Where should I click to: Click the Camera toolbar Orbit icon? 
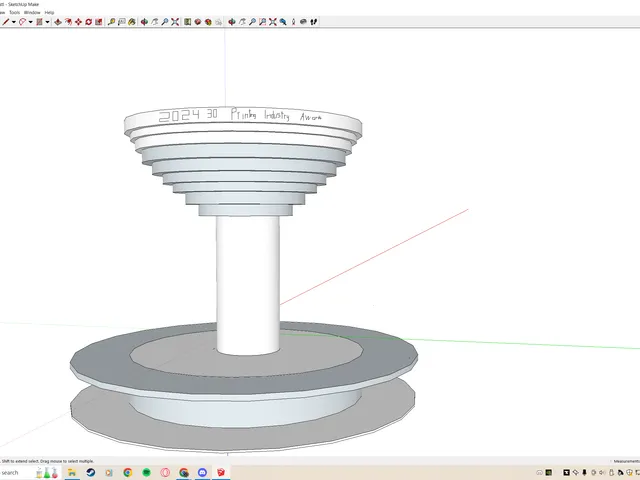point(231,22)
